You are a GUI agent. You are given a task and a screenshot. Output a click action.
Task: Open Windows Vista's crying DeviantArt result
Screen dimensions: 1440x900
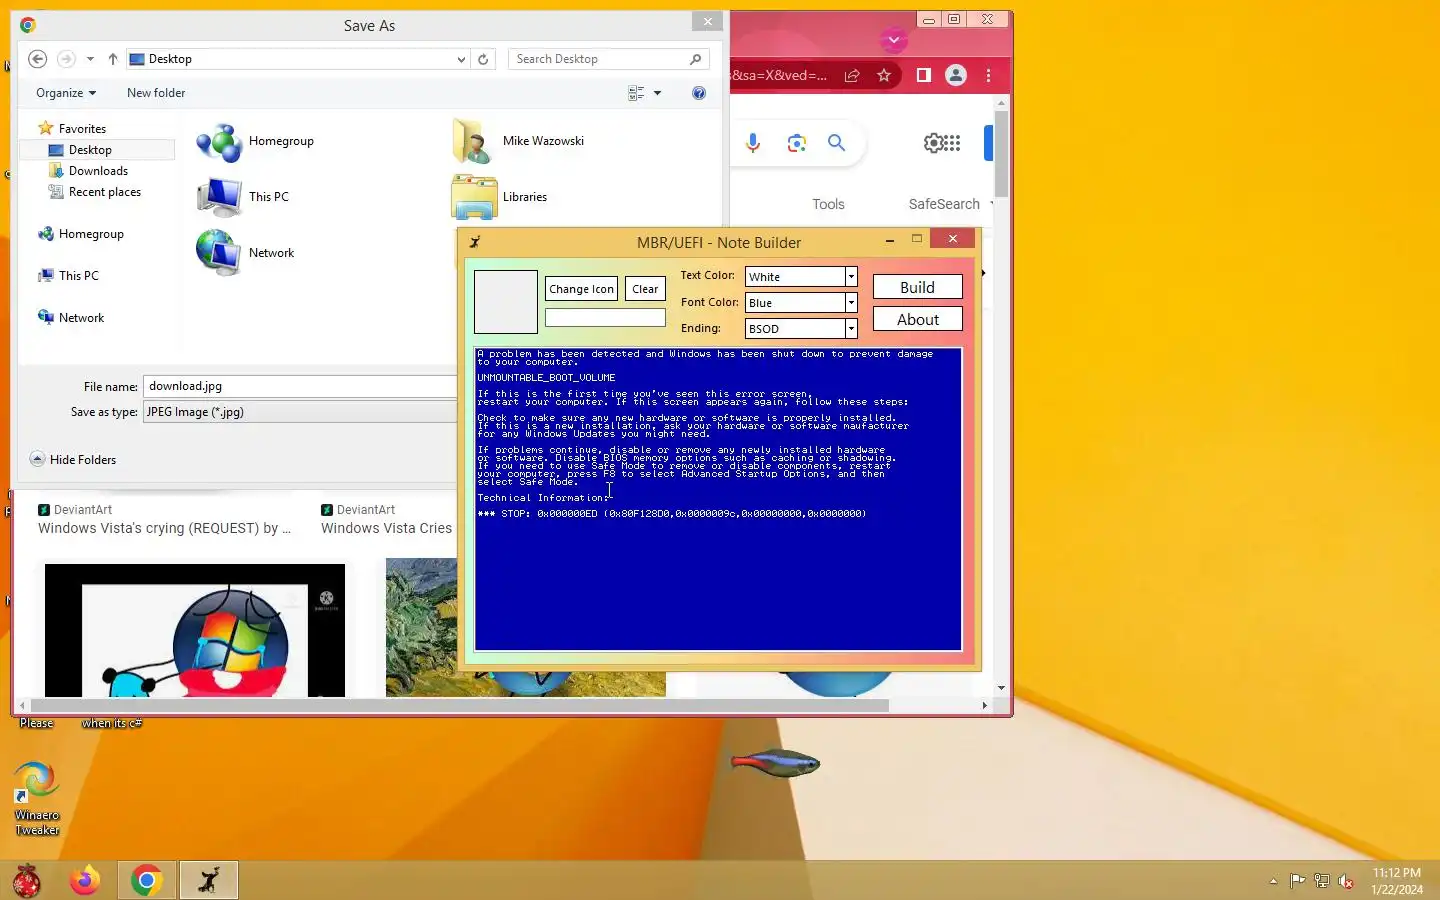pos(165,528)
